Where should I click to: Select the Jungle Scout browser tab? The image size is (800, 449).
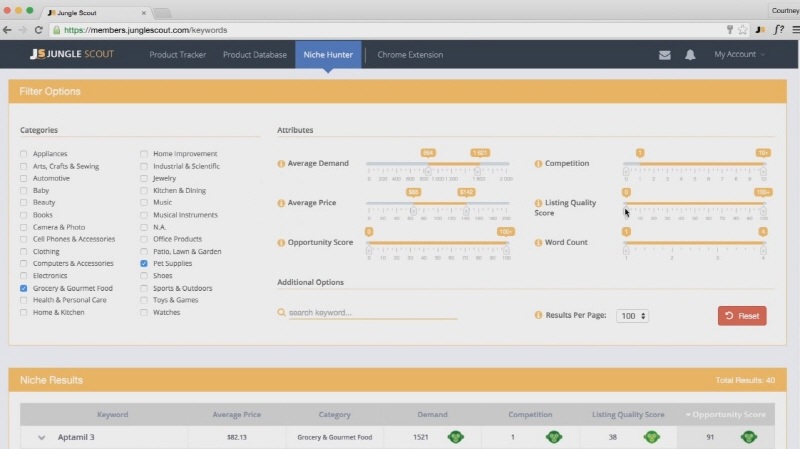(97, 12)
